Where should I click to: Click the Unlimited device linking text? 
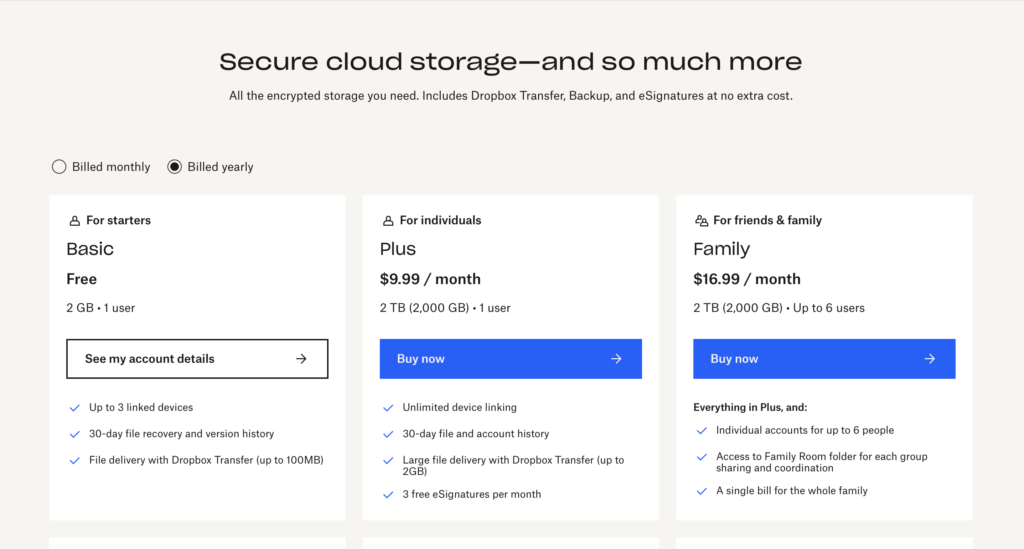point(460,407)
